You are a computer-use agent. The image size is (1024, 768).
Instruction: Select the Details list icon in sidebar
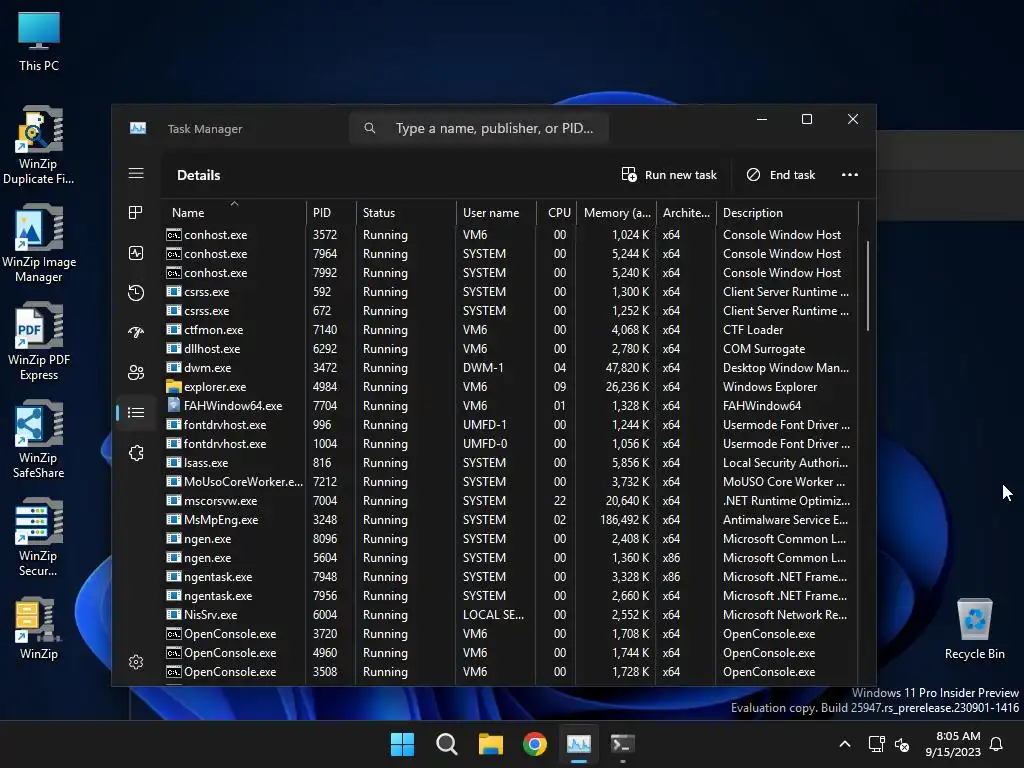tap(136, 412)
